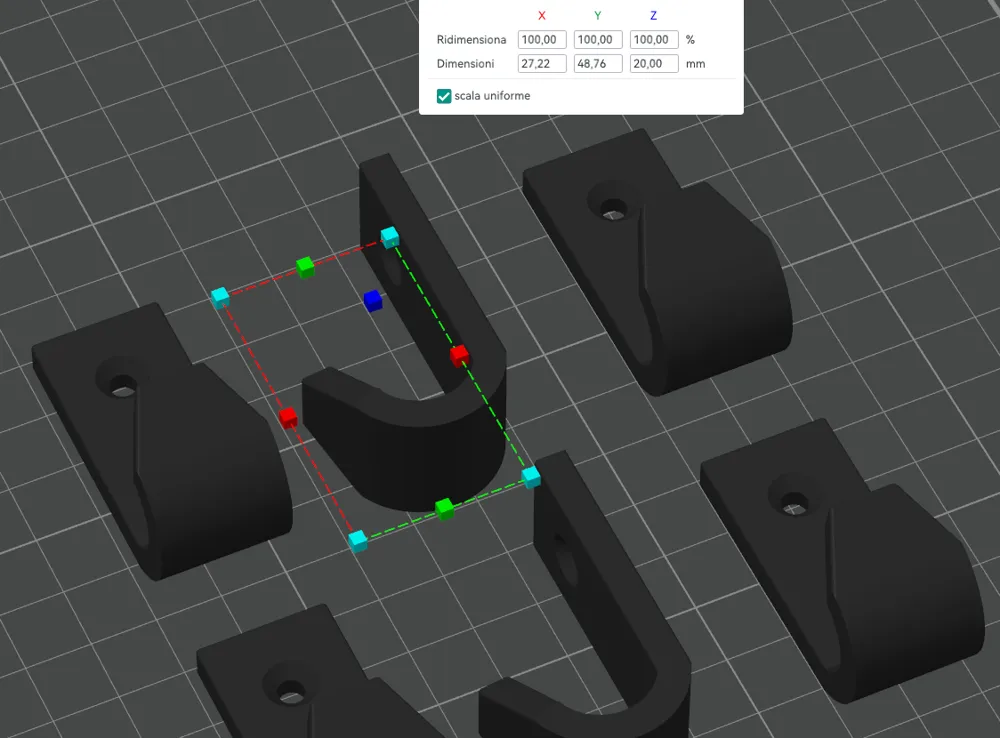This screenshot has width=1000, height=738.
Task: Click the green Y column header
Action: pyautogui.click(x=597, y=15)
